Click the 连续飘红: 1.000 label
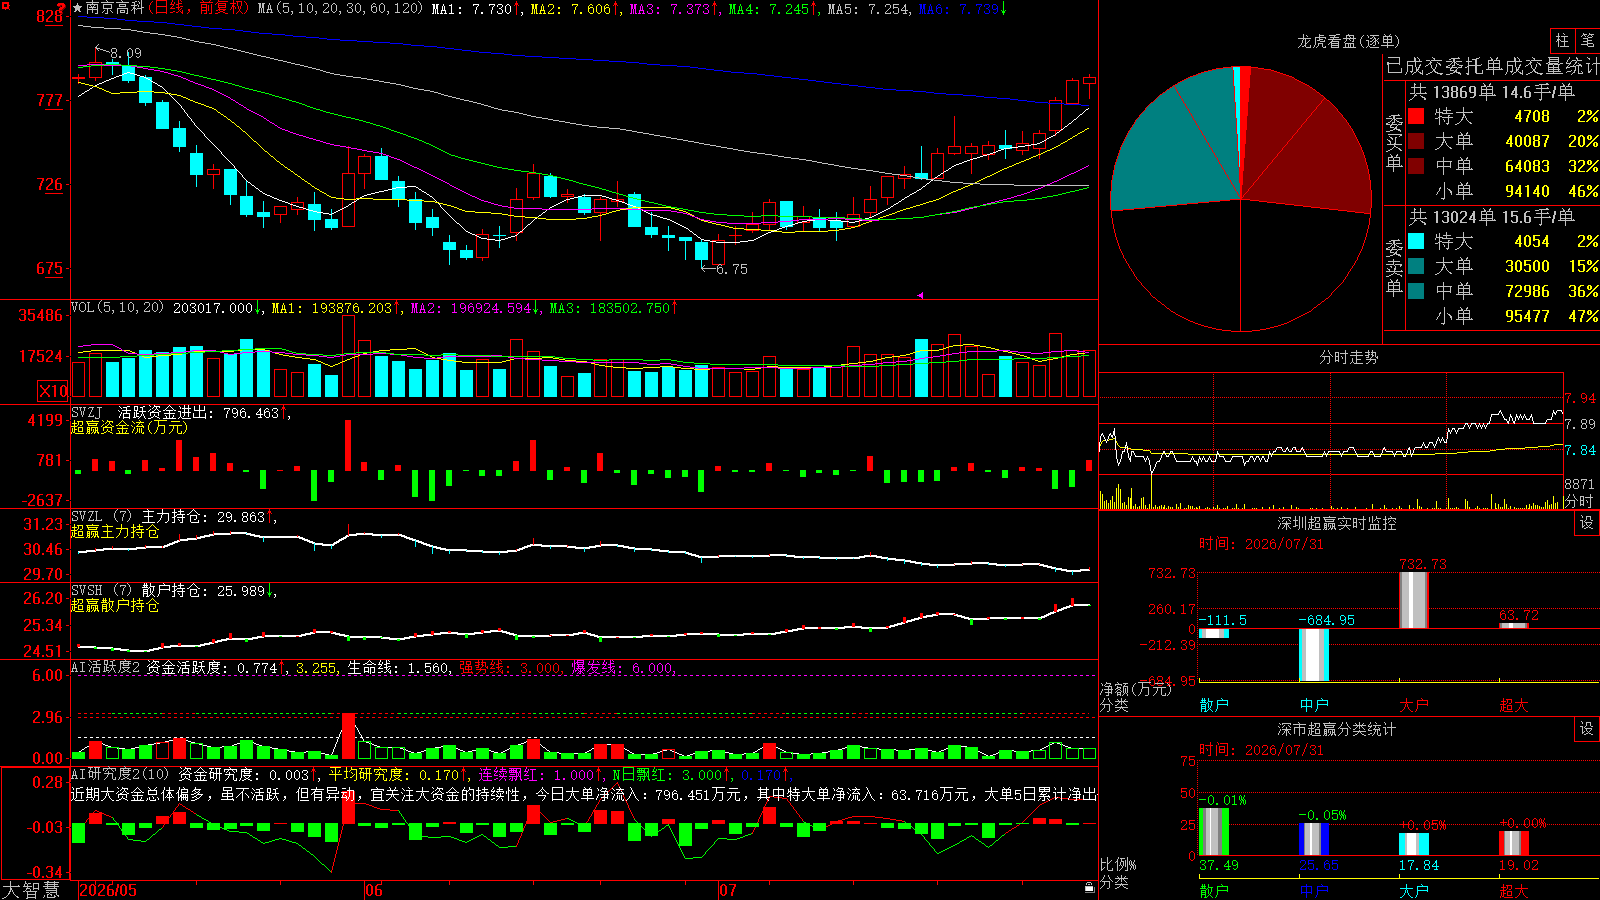 click(538, 774)
